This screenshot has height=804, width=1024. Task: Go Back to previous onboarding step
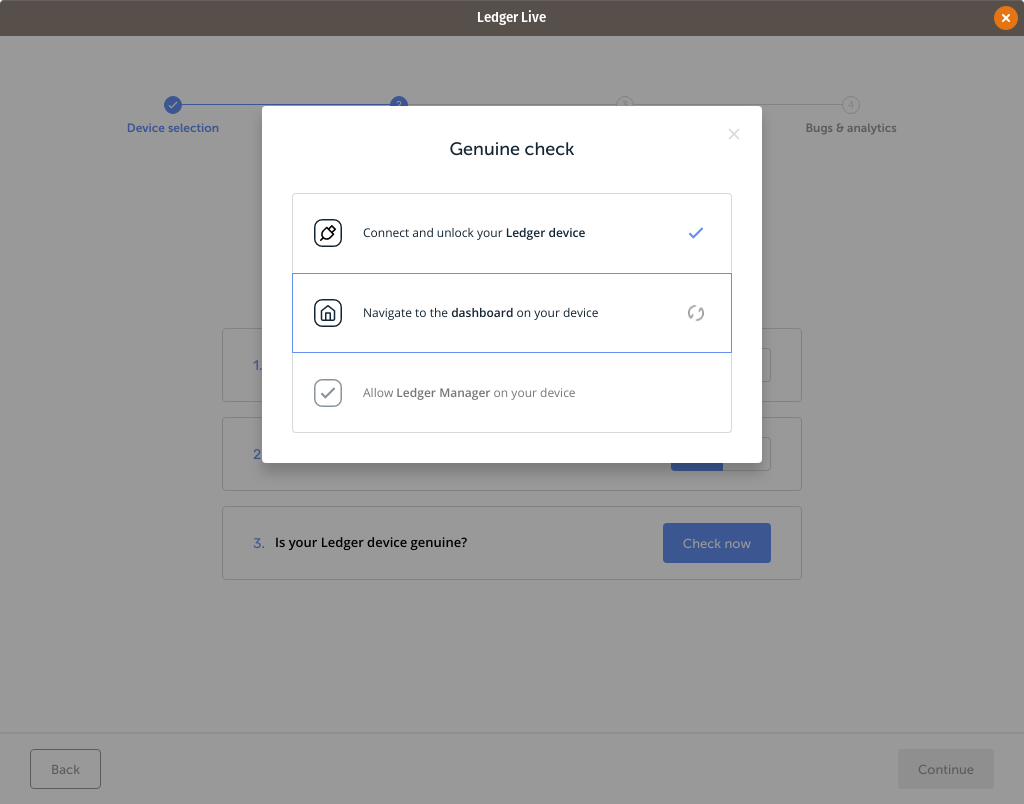(65, 769)
